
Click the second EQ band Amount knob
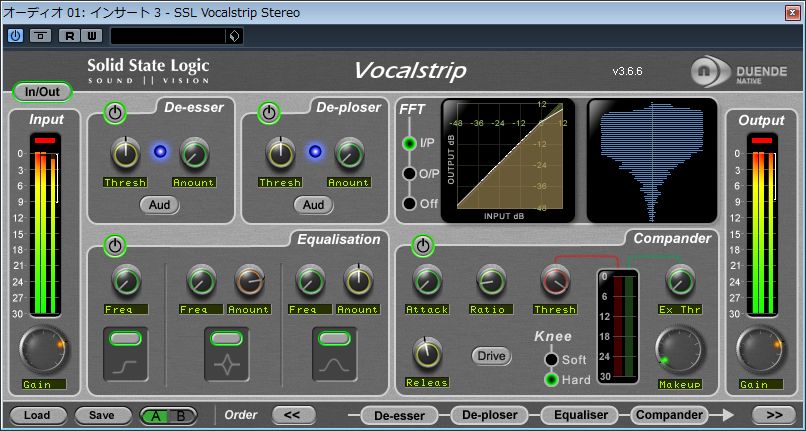(x=249, y=280)
